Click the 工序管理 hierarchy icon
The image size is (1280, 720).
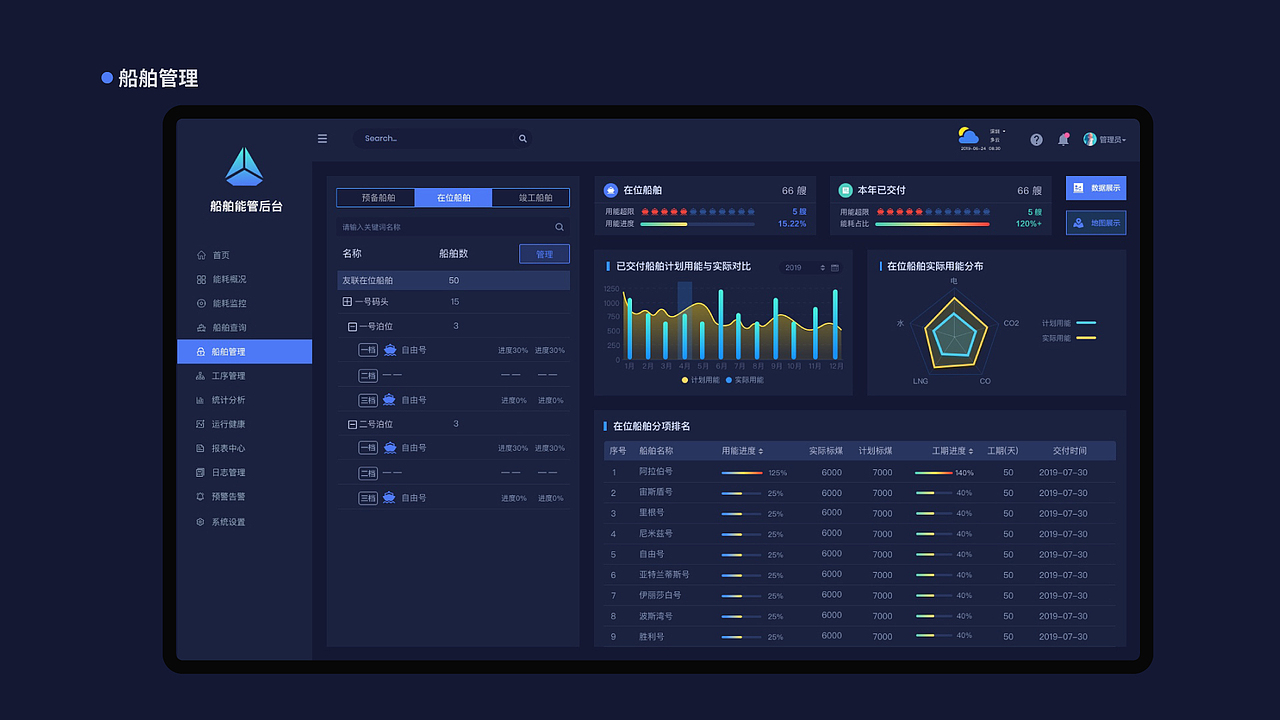201,376
